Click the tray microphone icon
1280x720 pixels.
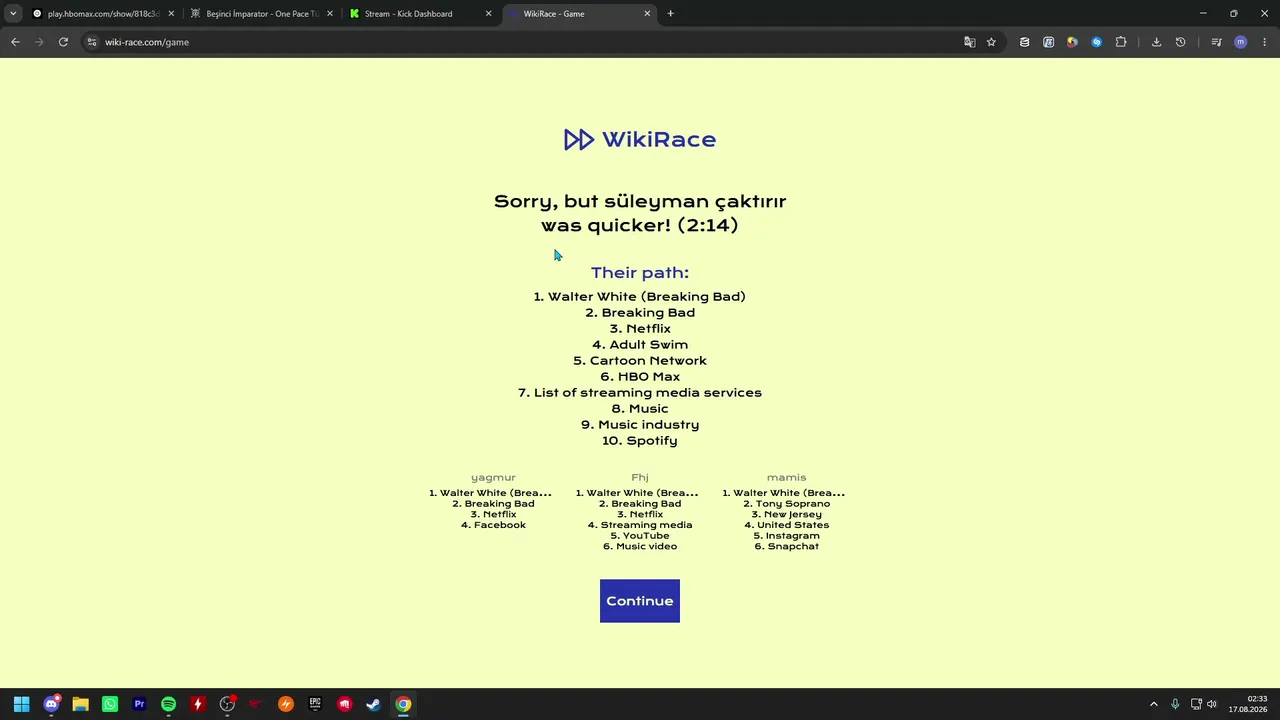tap(1174, 704)
